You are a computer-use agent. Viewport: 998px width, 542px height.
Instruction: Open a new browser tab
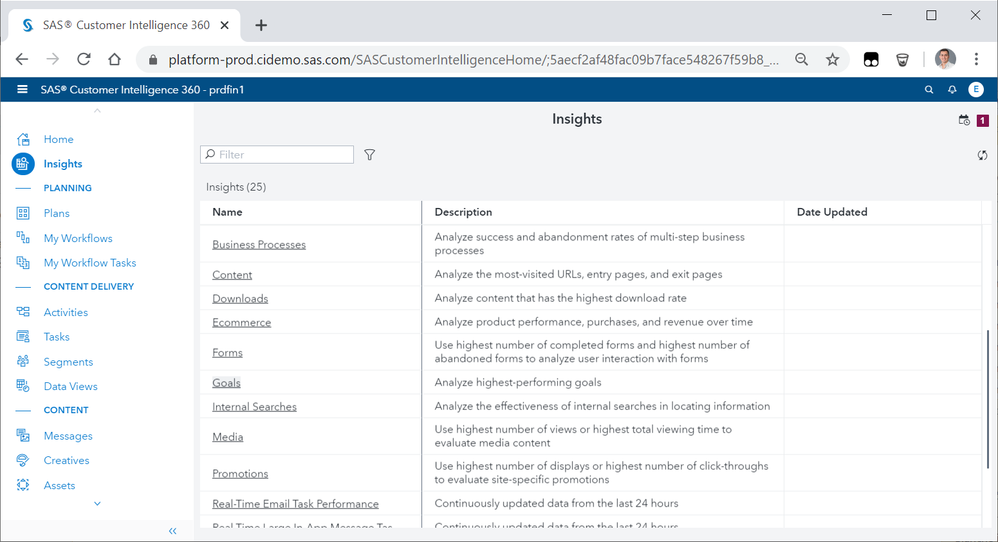(261, 25)
